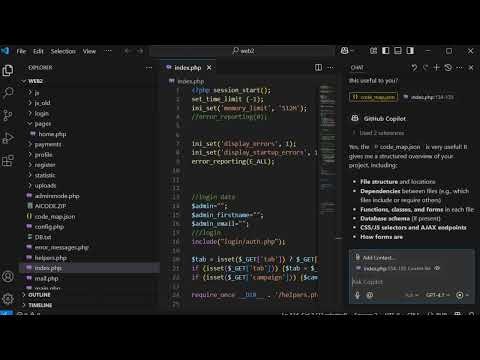Start voice chat with microphone icon

point(357,295)
